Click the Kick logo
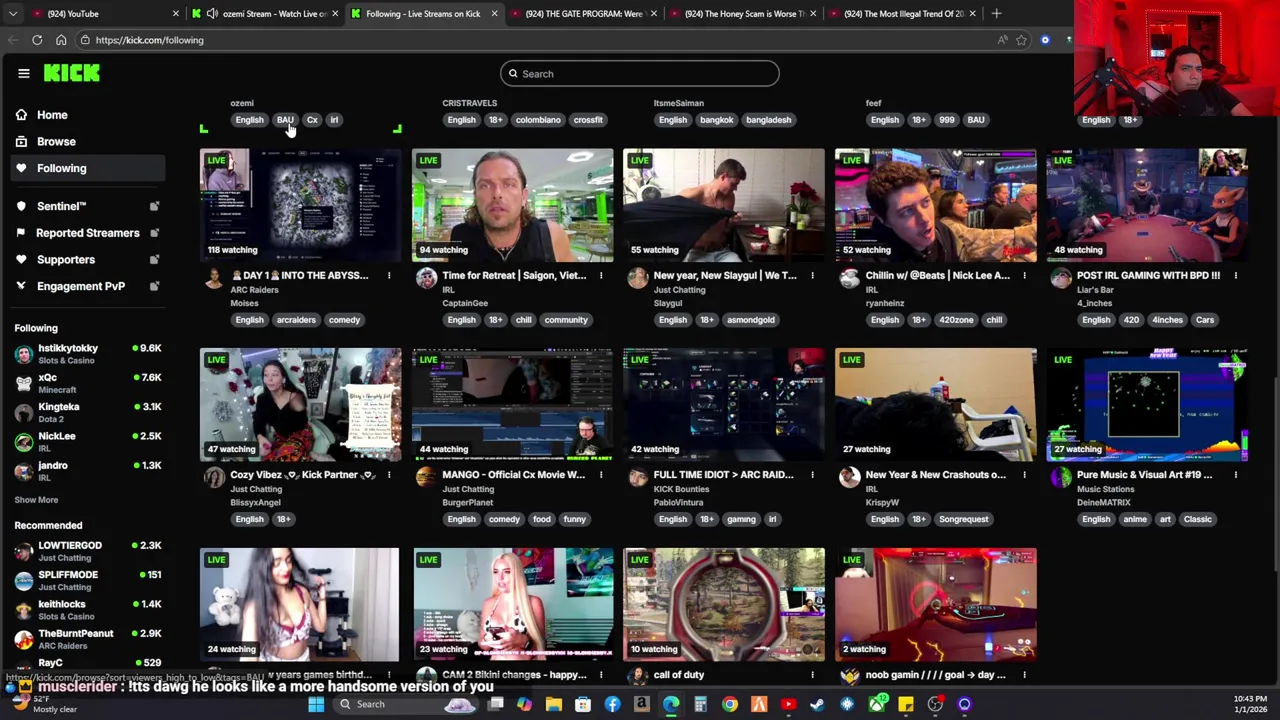This screenshot has width=1280, height=720. 71,73
